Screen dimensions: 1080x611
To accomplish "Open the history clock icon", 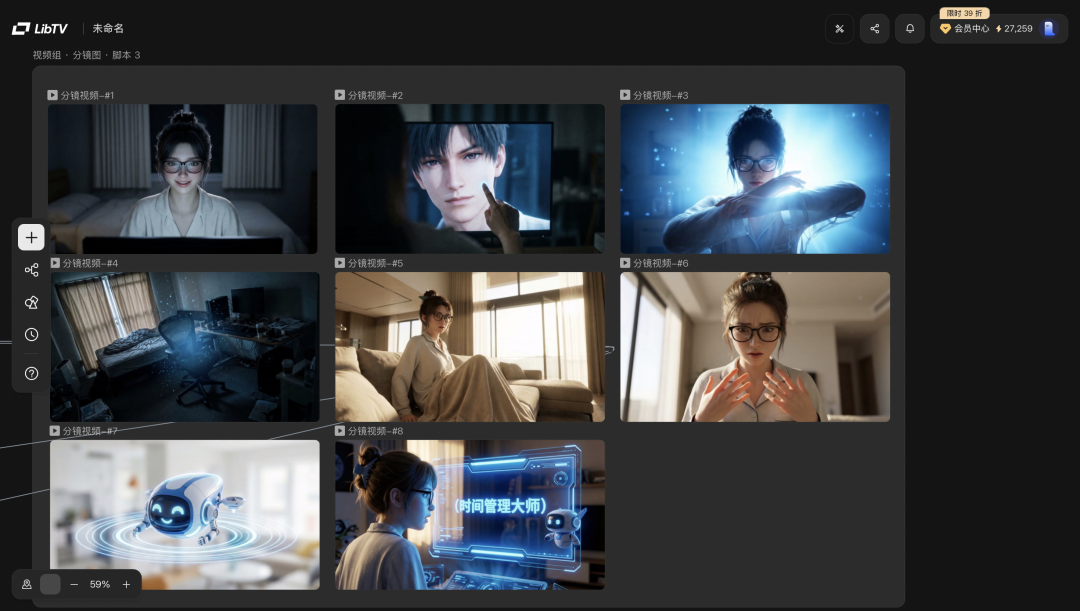I will (31, 335).
